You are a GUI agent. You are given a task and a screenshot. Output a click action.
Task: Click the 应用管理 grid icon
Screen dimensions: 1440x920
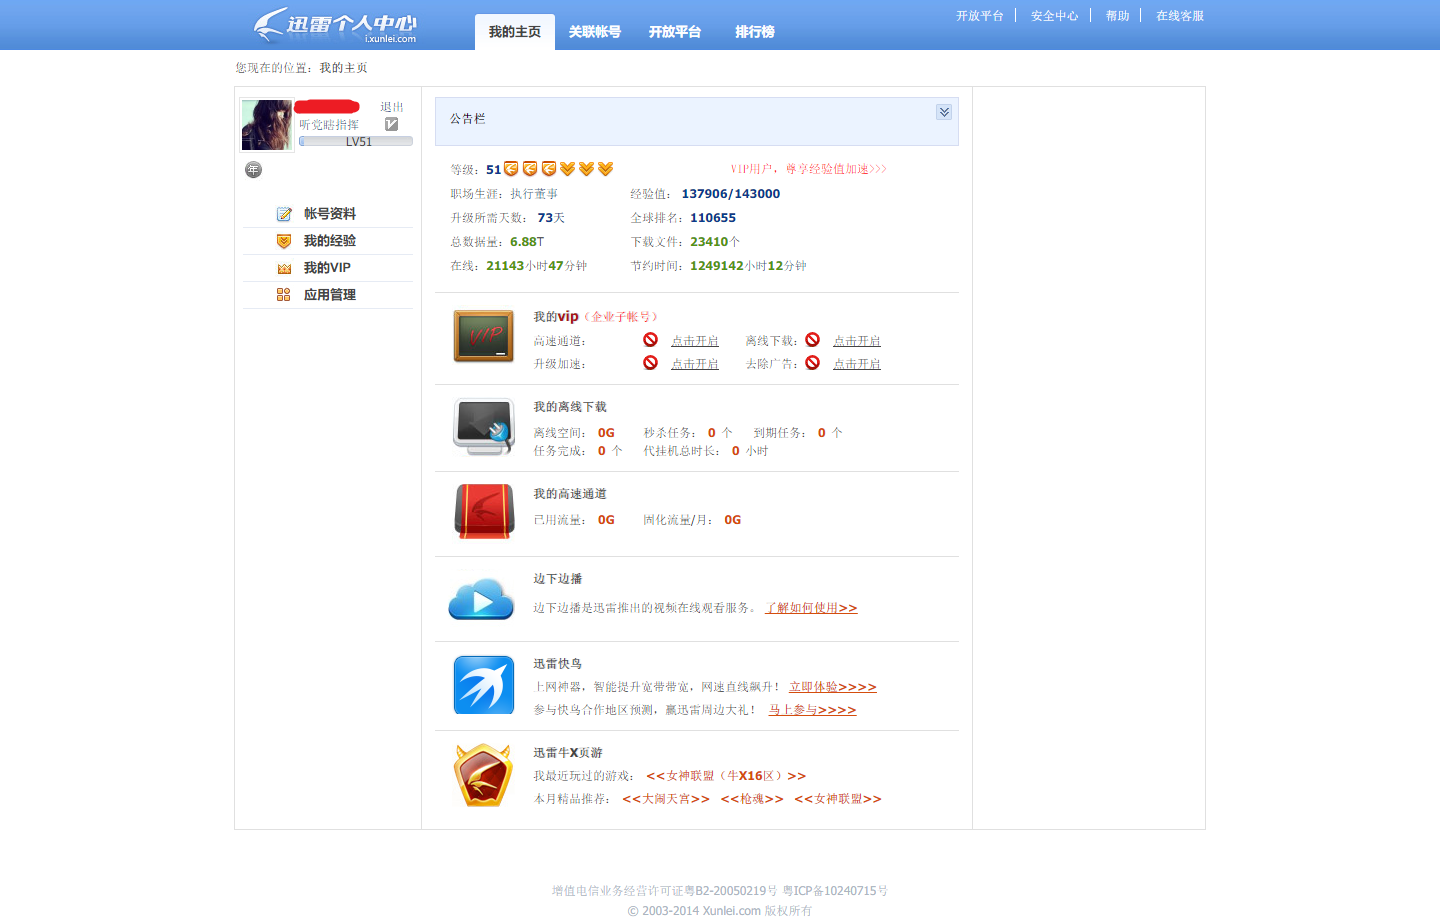tap(284, 295)
